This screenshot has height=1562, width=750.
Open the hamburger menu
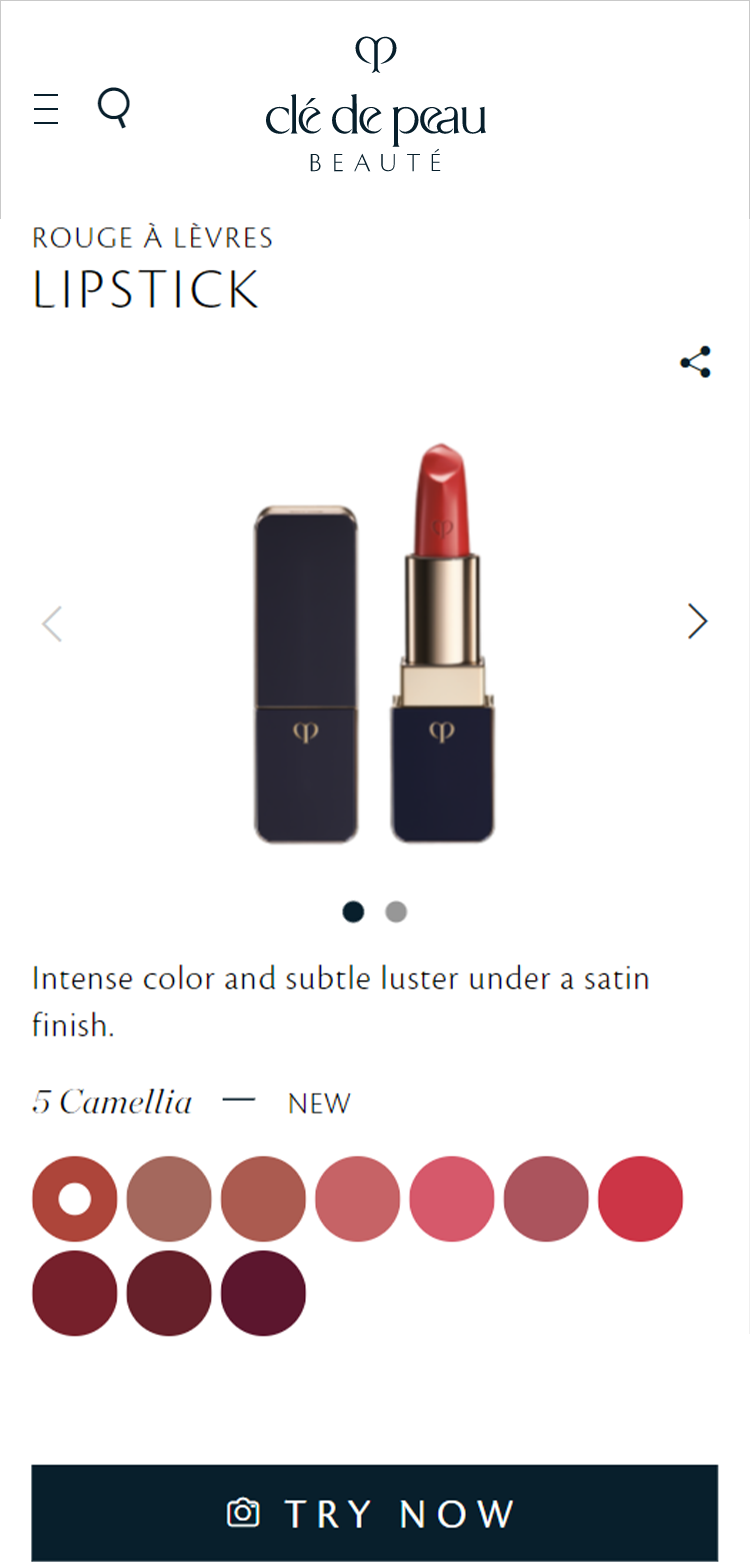point(46,108)
